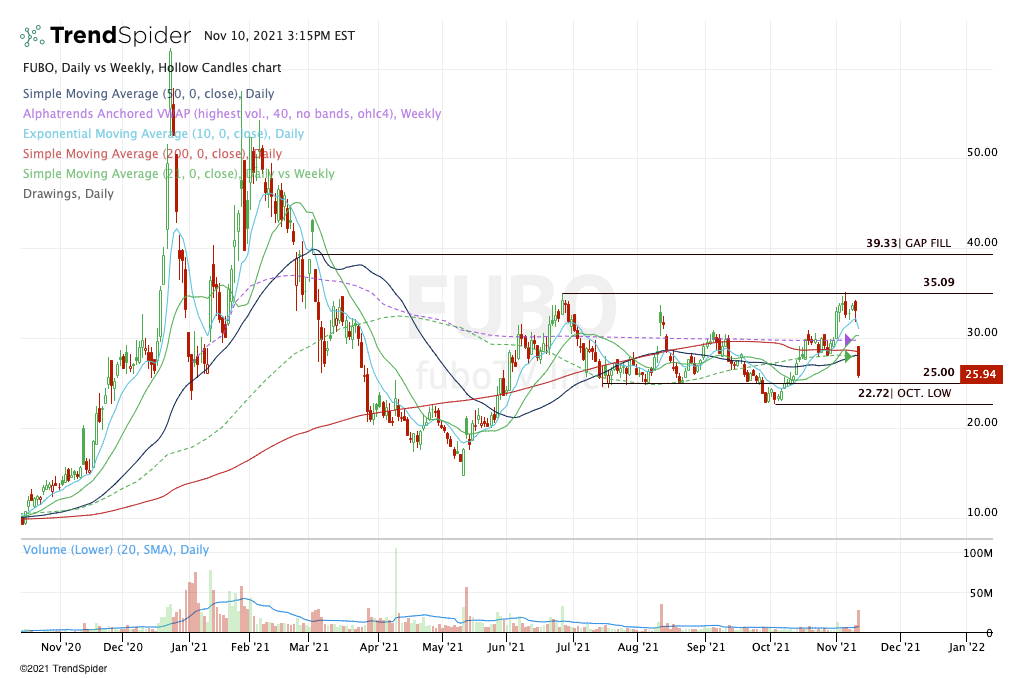Click the TrendSpider logo icon

coord(32,36)
